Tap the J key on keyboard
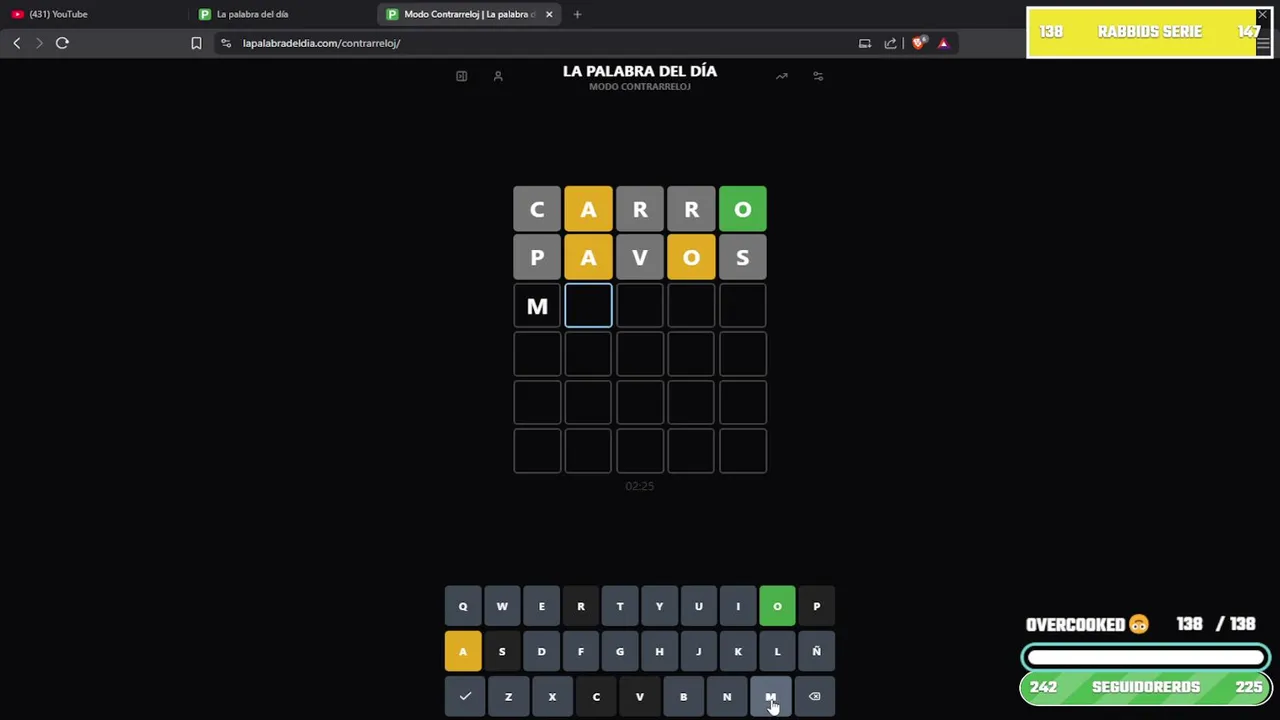The width and height of the screenshot is (1280, 720). tap(699, 652)
